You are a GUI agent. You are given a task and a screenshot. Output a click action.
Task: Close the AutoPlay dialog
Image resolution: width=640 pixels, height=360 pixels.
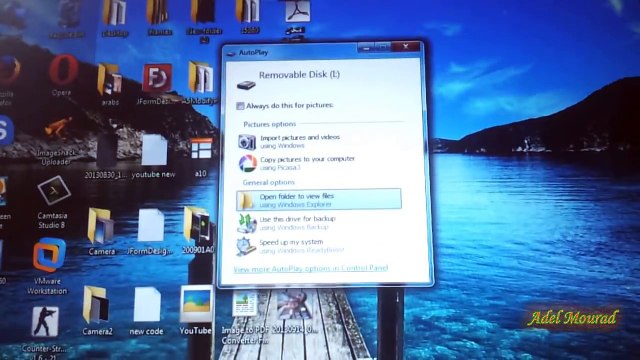click(x=405, y=47)
